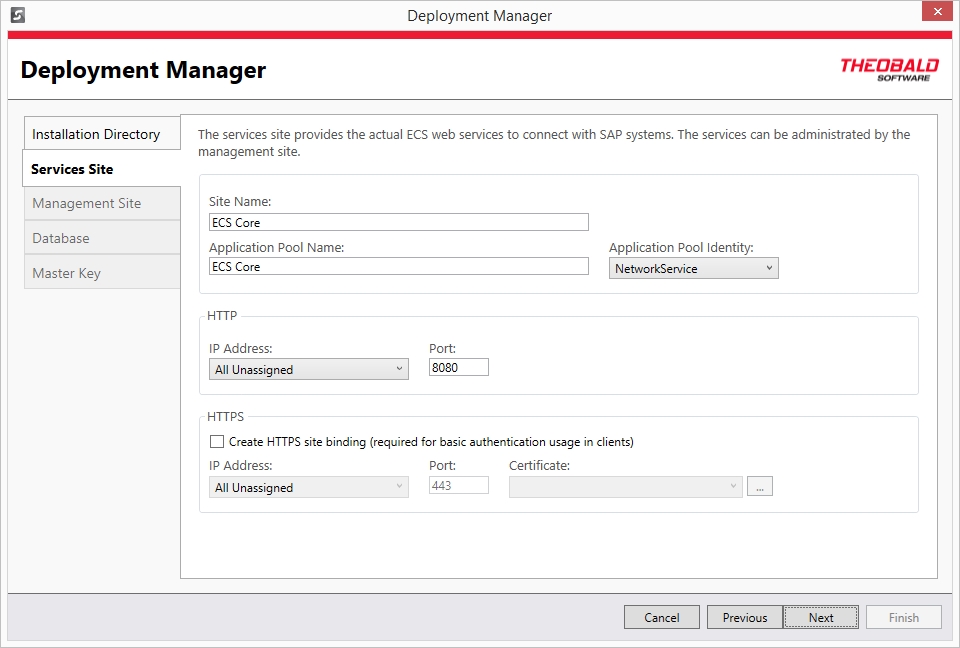Enable the Create HTTPS site binding checkbox
The width and height of the screenshot is (960, 648).
[216, 441]
